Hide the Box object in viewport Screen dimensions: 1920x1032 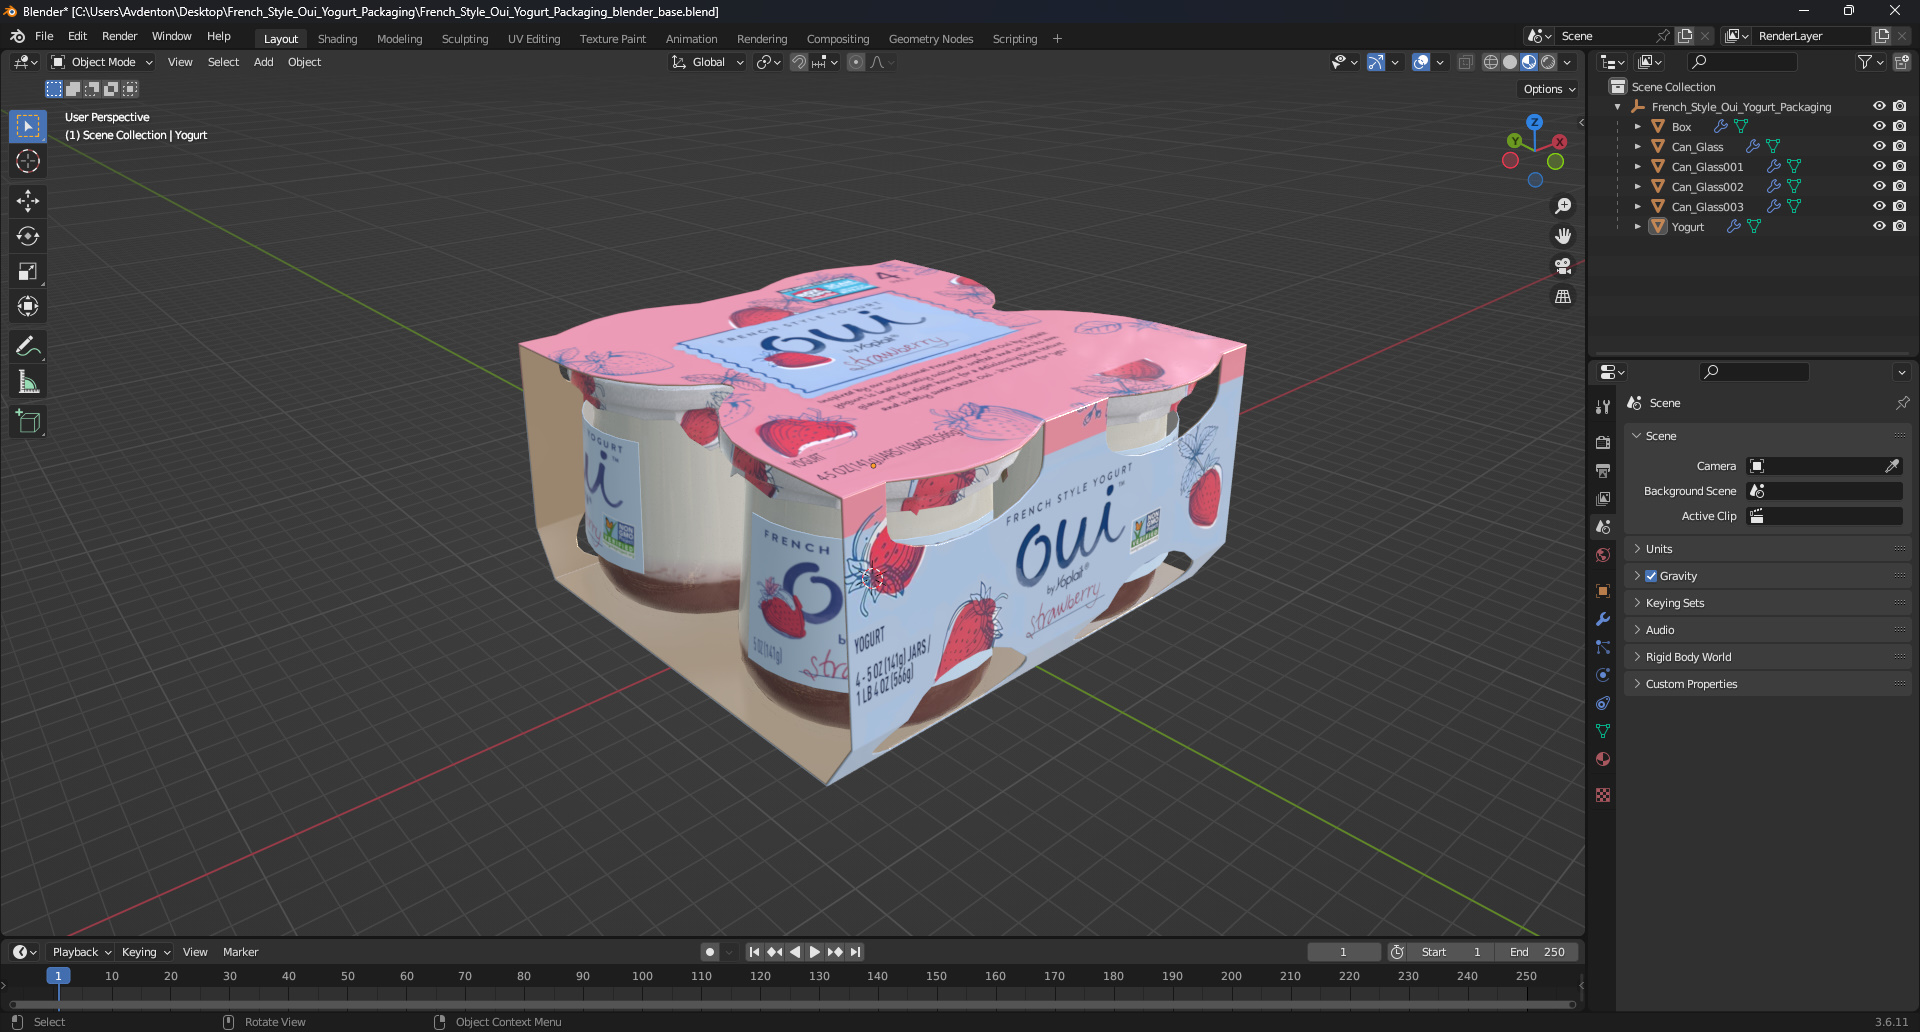point(1879,126)
